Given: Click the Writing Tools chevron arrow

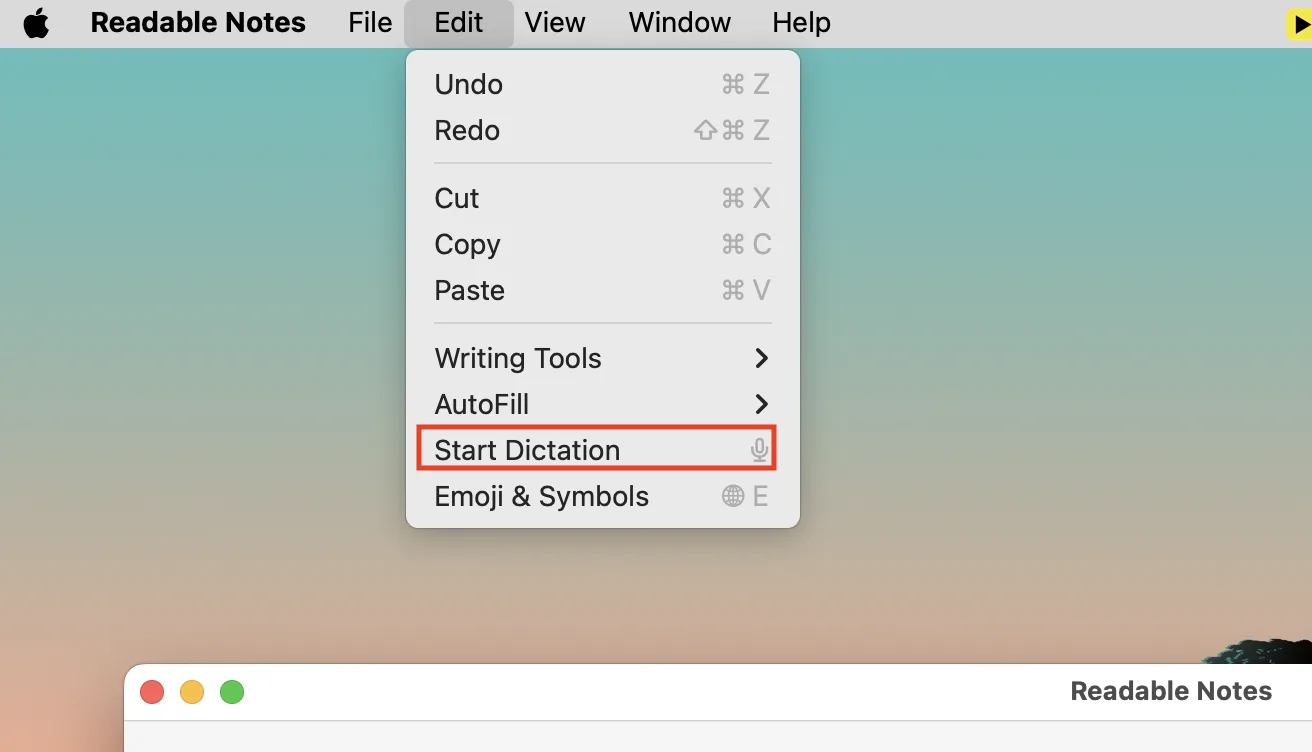Looking at the screenshot, I should click(x=761, y=358).
